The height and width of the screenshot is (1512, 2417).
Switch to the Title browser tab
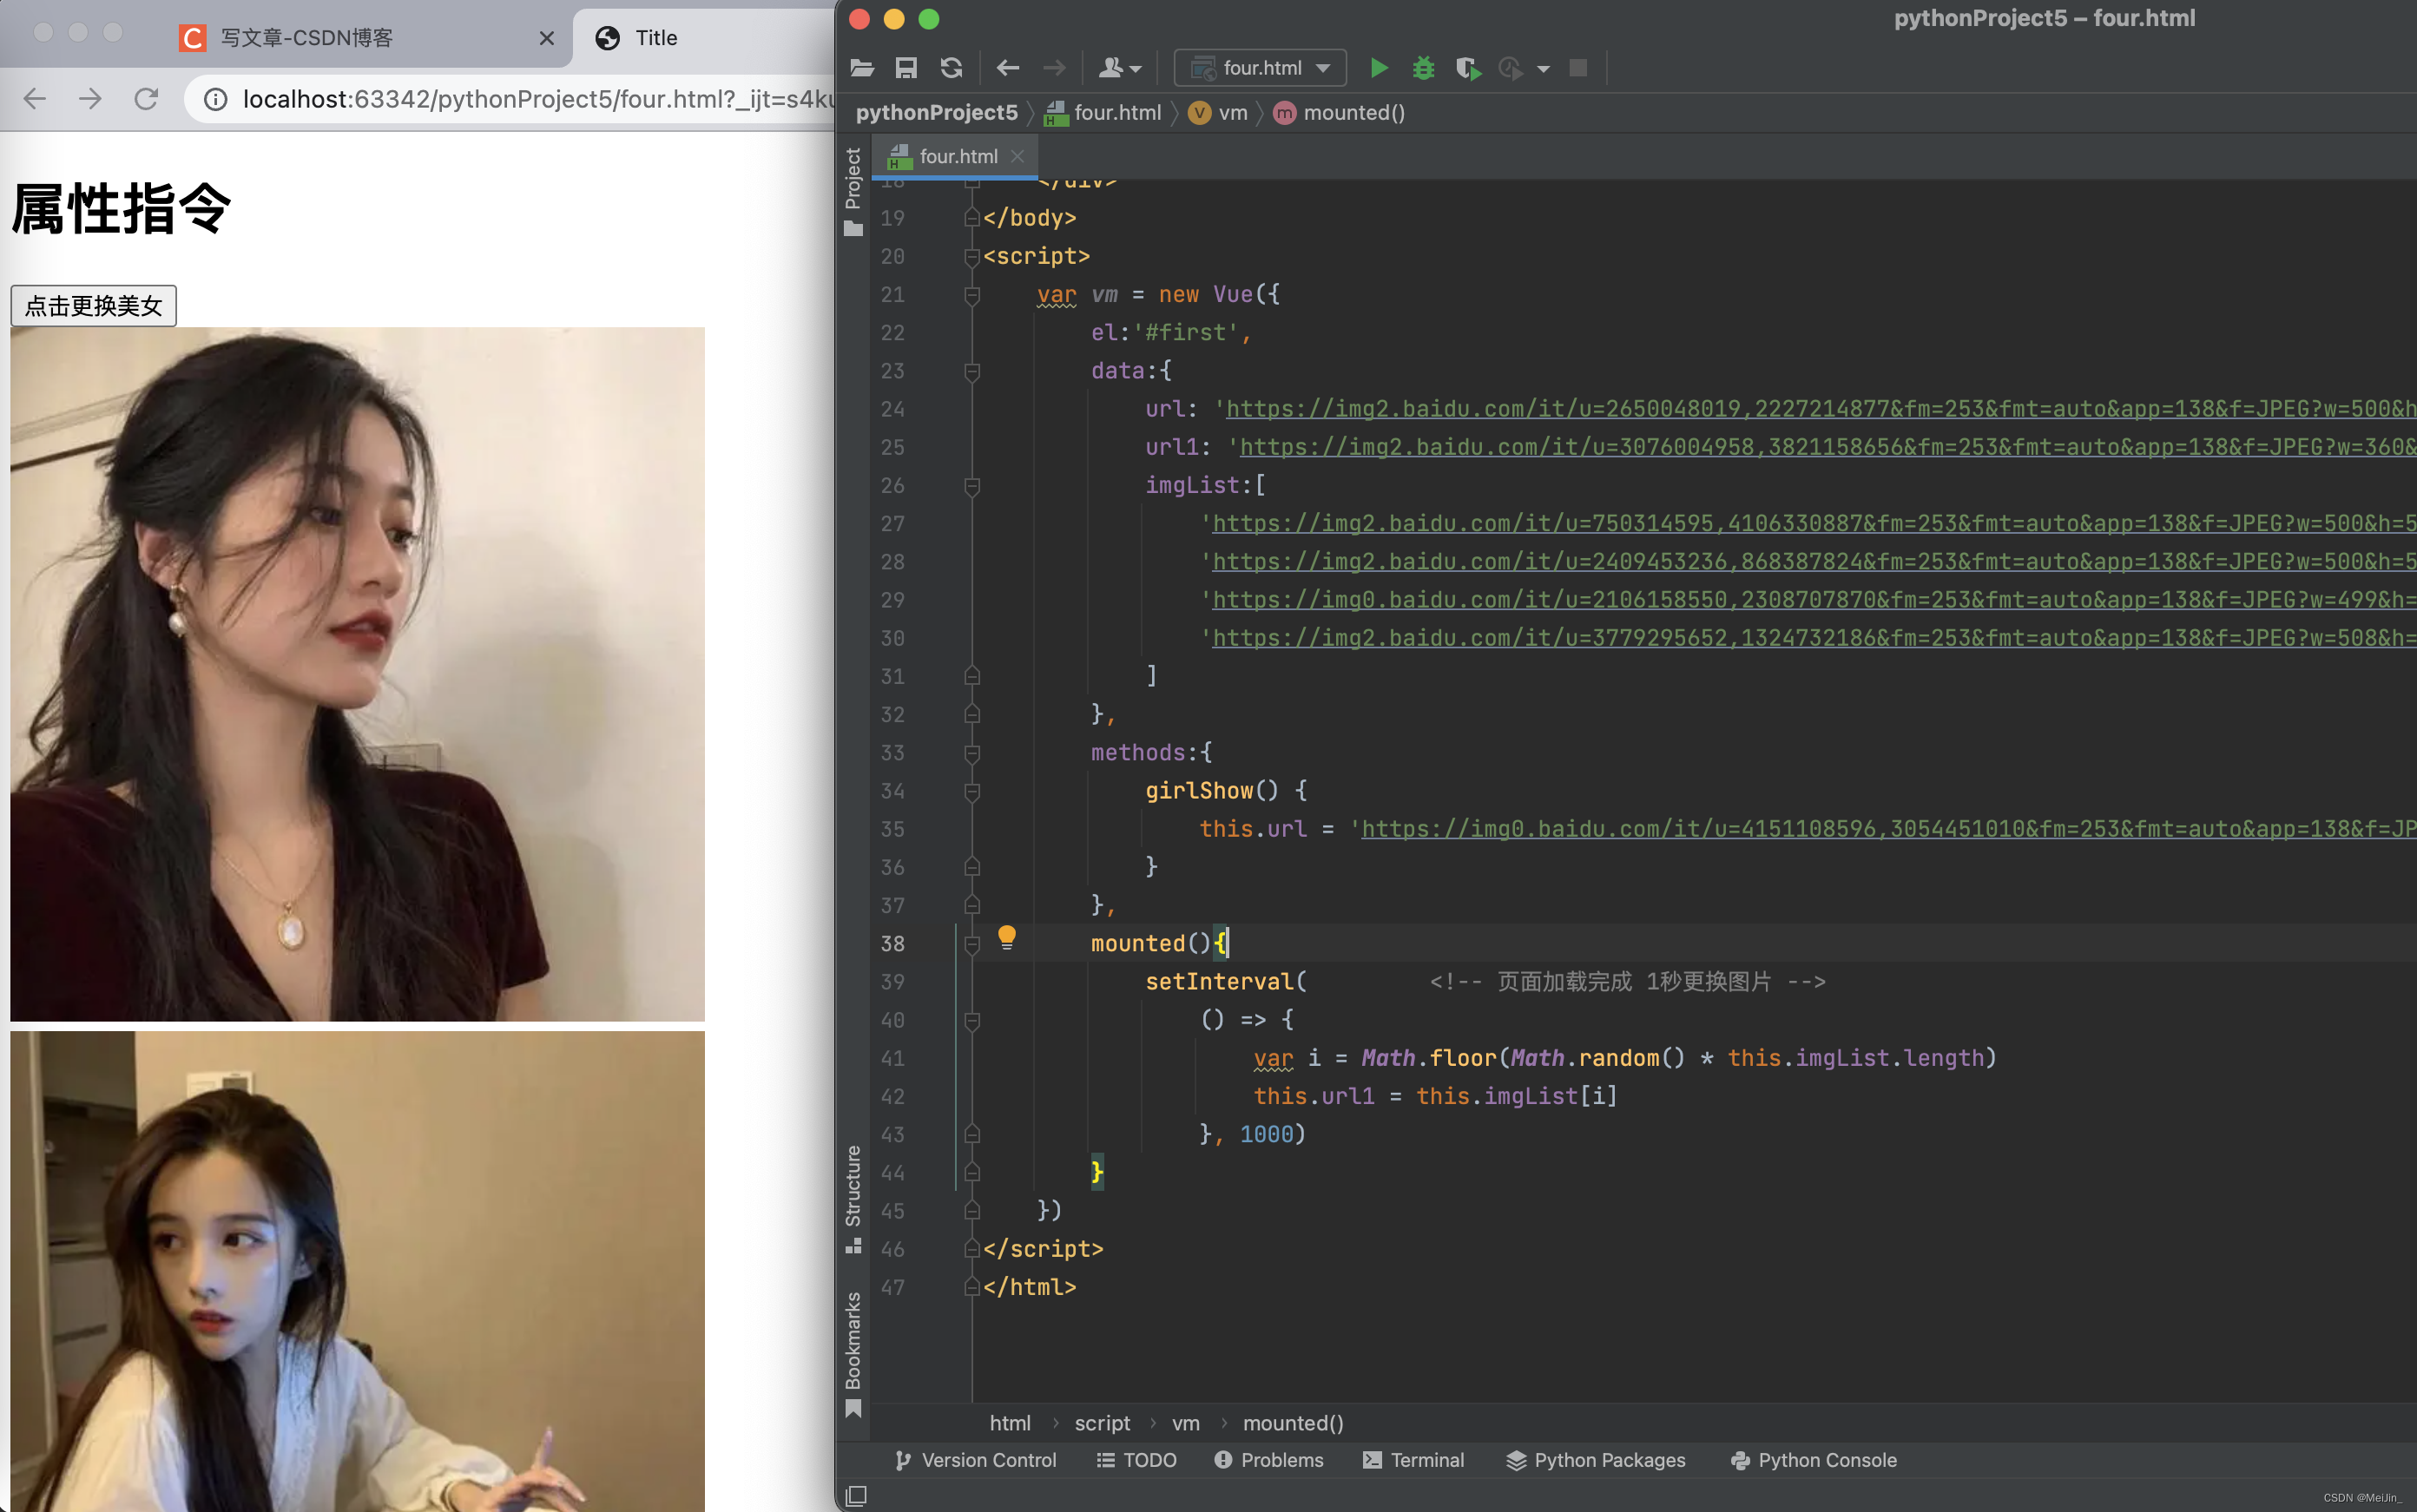point(704,38)
